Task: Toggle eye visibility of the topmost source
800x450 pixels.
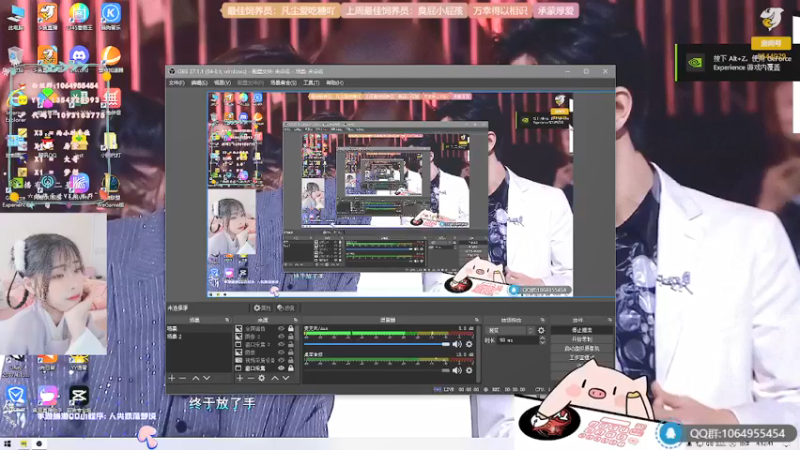Action: tap(281, 329)
